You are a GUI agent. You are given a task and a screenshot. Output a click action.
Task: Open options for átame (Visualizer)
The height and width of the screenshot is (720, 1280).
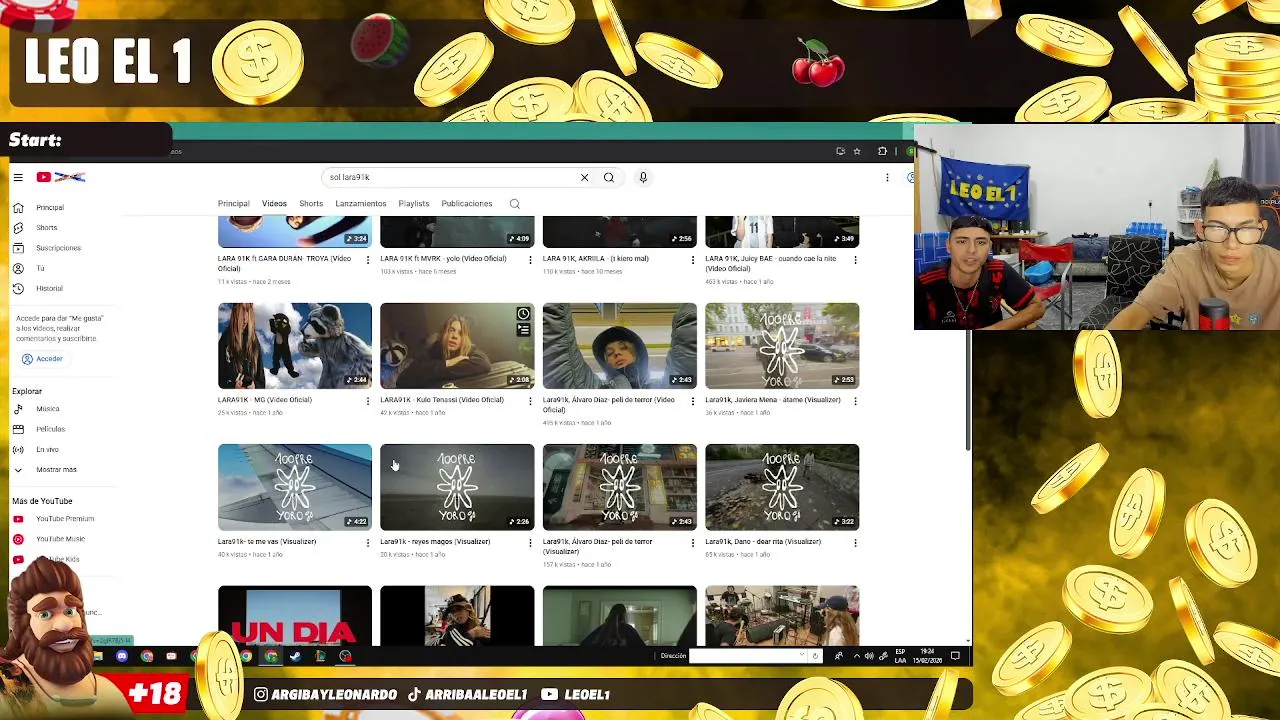coord(855,401)
